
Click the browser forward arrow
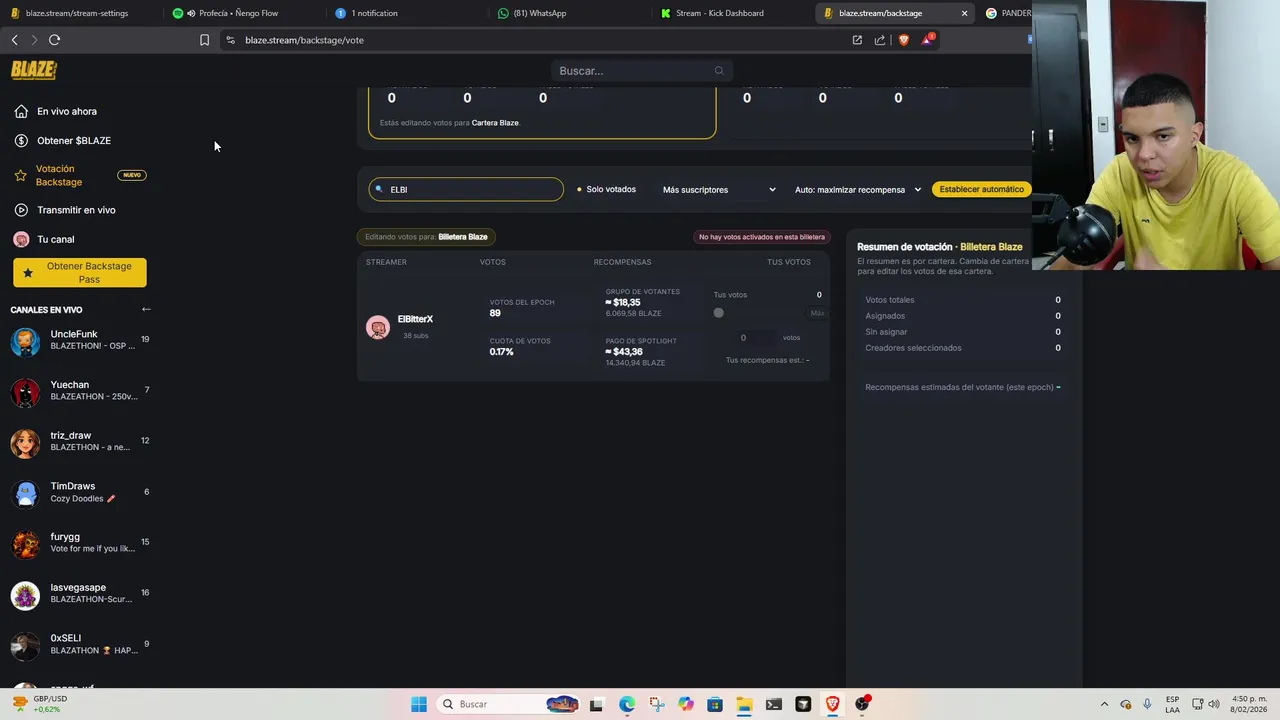34,40
